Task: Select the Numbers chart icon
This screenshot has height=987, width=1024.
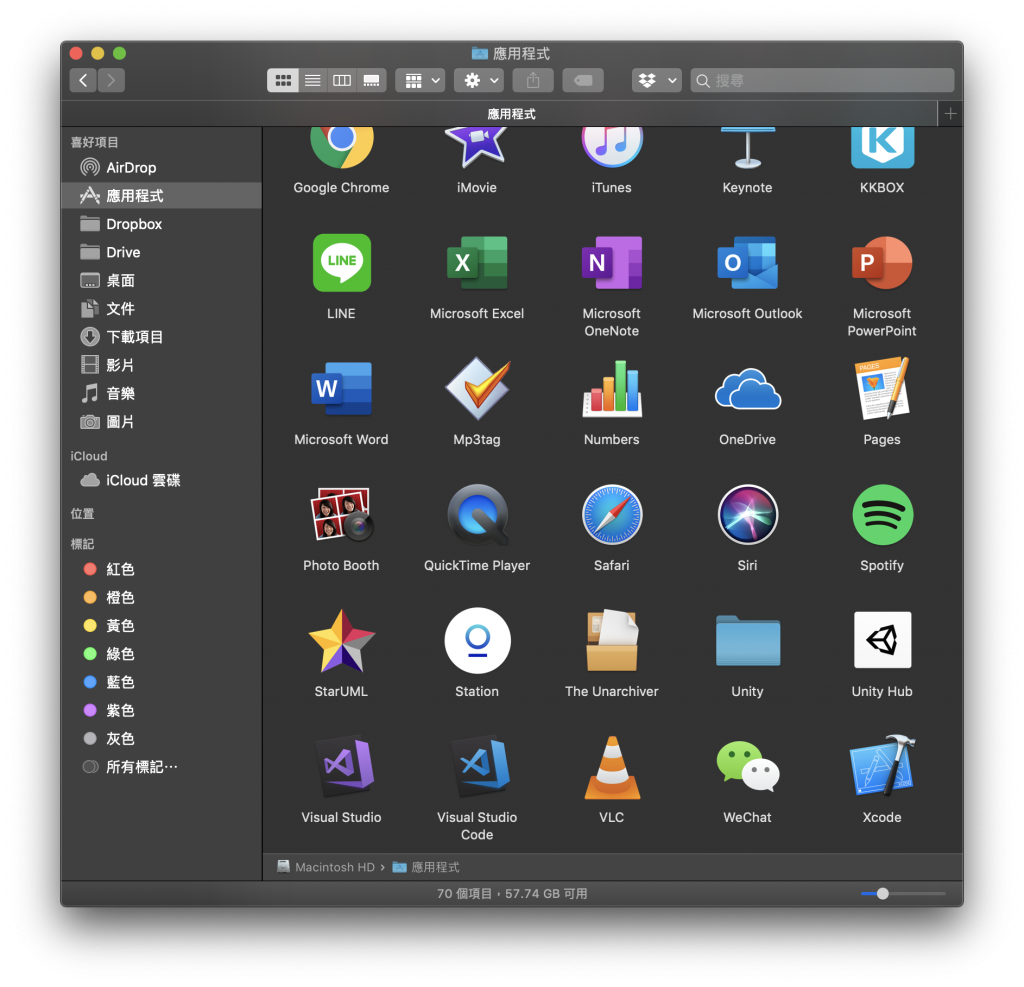Action: coord(611,389)
